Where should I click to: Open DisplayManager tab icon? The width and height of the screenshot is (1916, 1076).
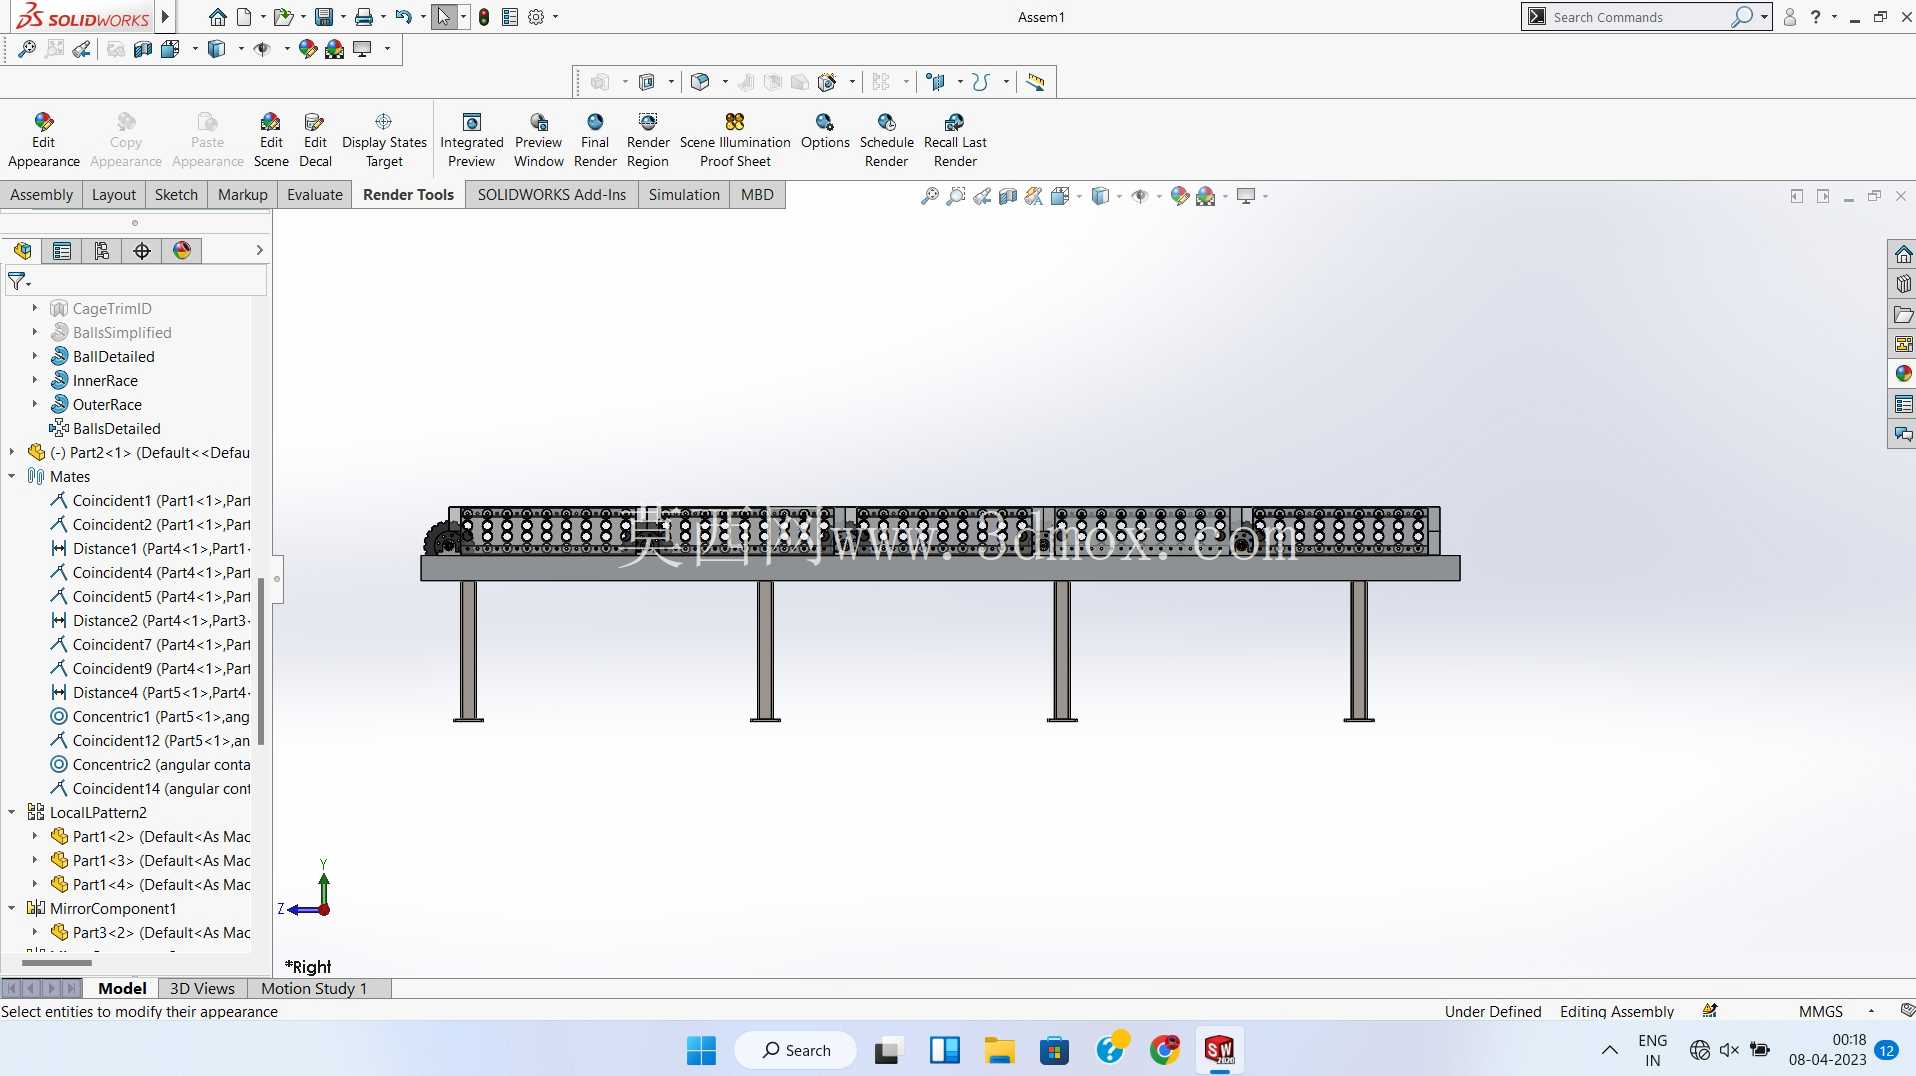pyautogui.click(x=182, y=251)
